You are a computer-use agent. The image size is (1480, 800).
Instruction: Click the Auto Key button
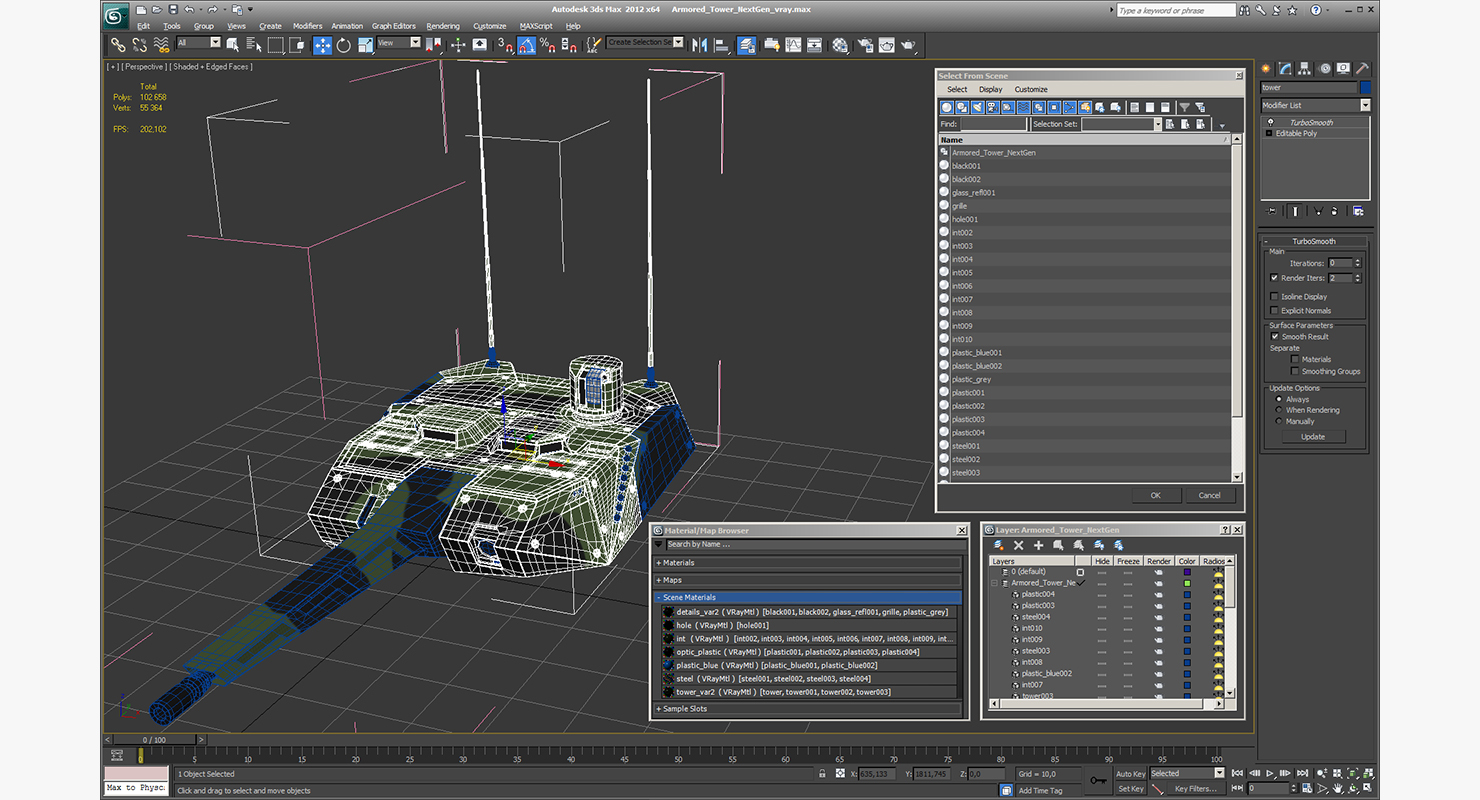point(1130,773)
